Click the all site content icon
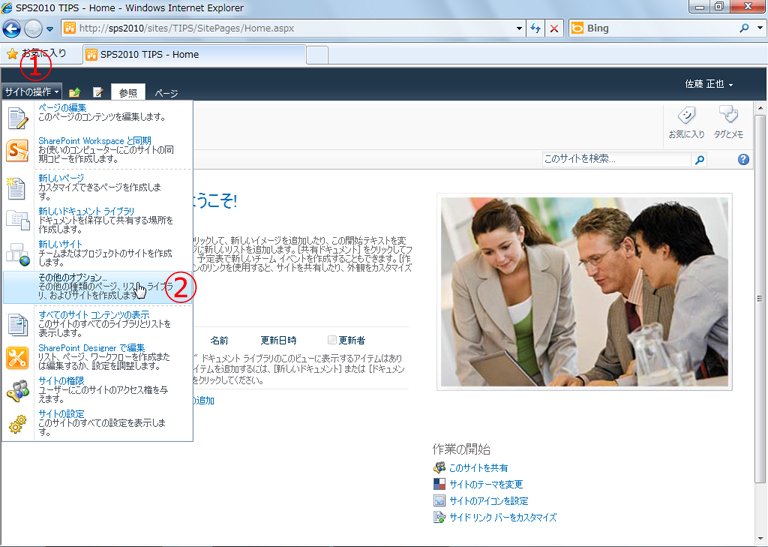Image resolution: width=768 pixels, height=547 pixels. click(x=18, y=325)
